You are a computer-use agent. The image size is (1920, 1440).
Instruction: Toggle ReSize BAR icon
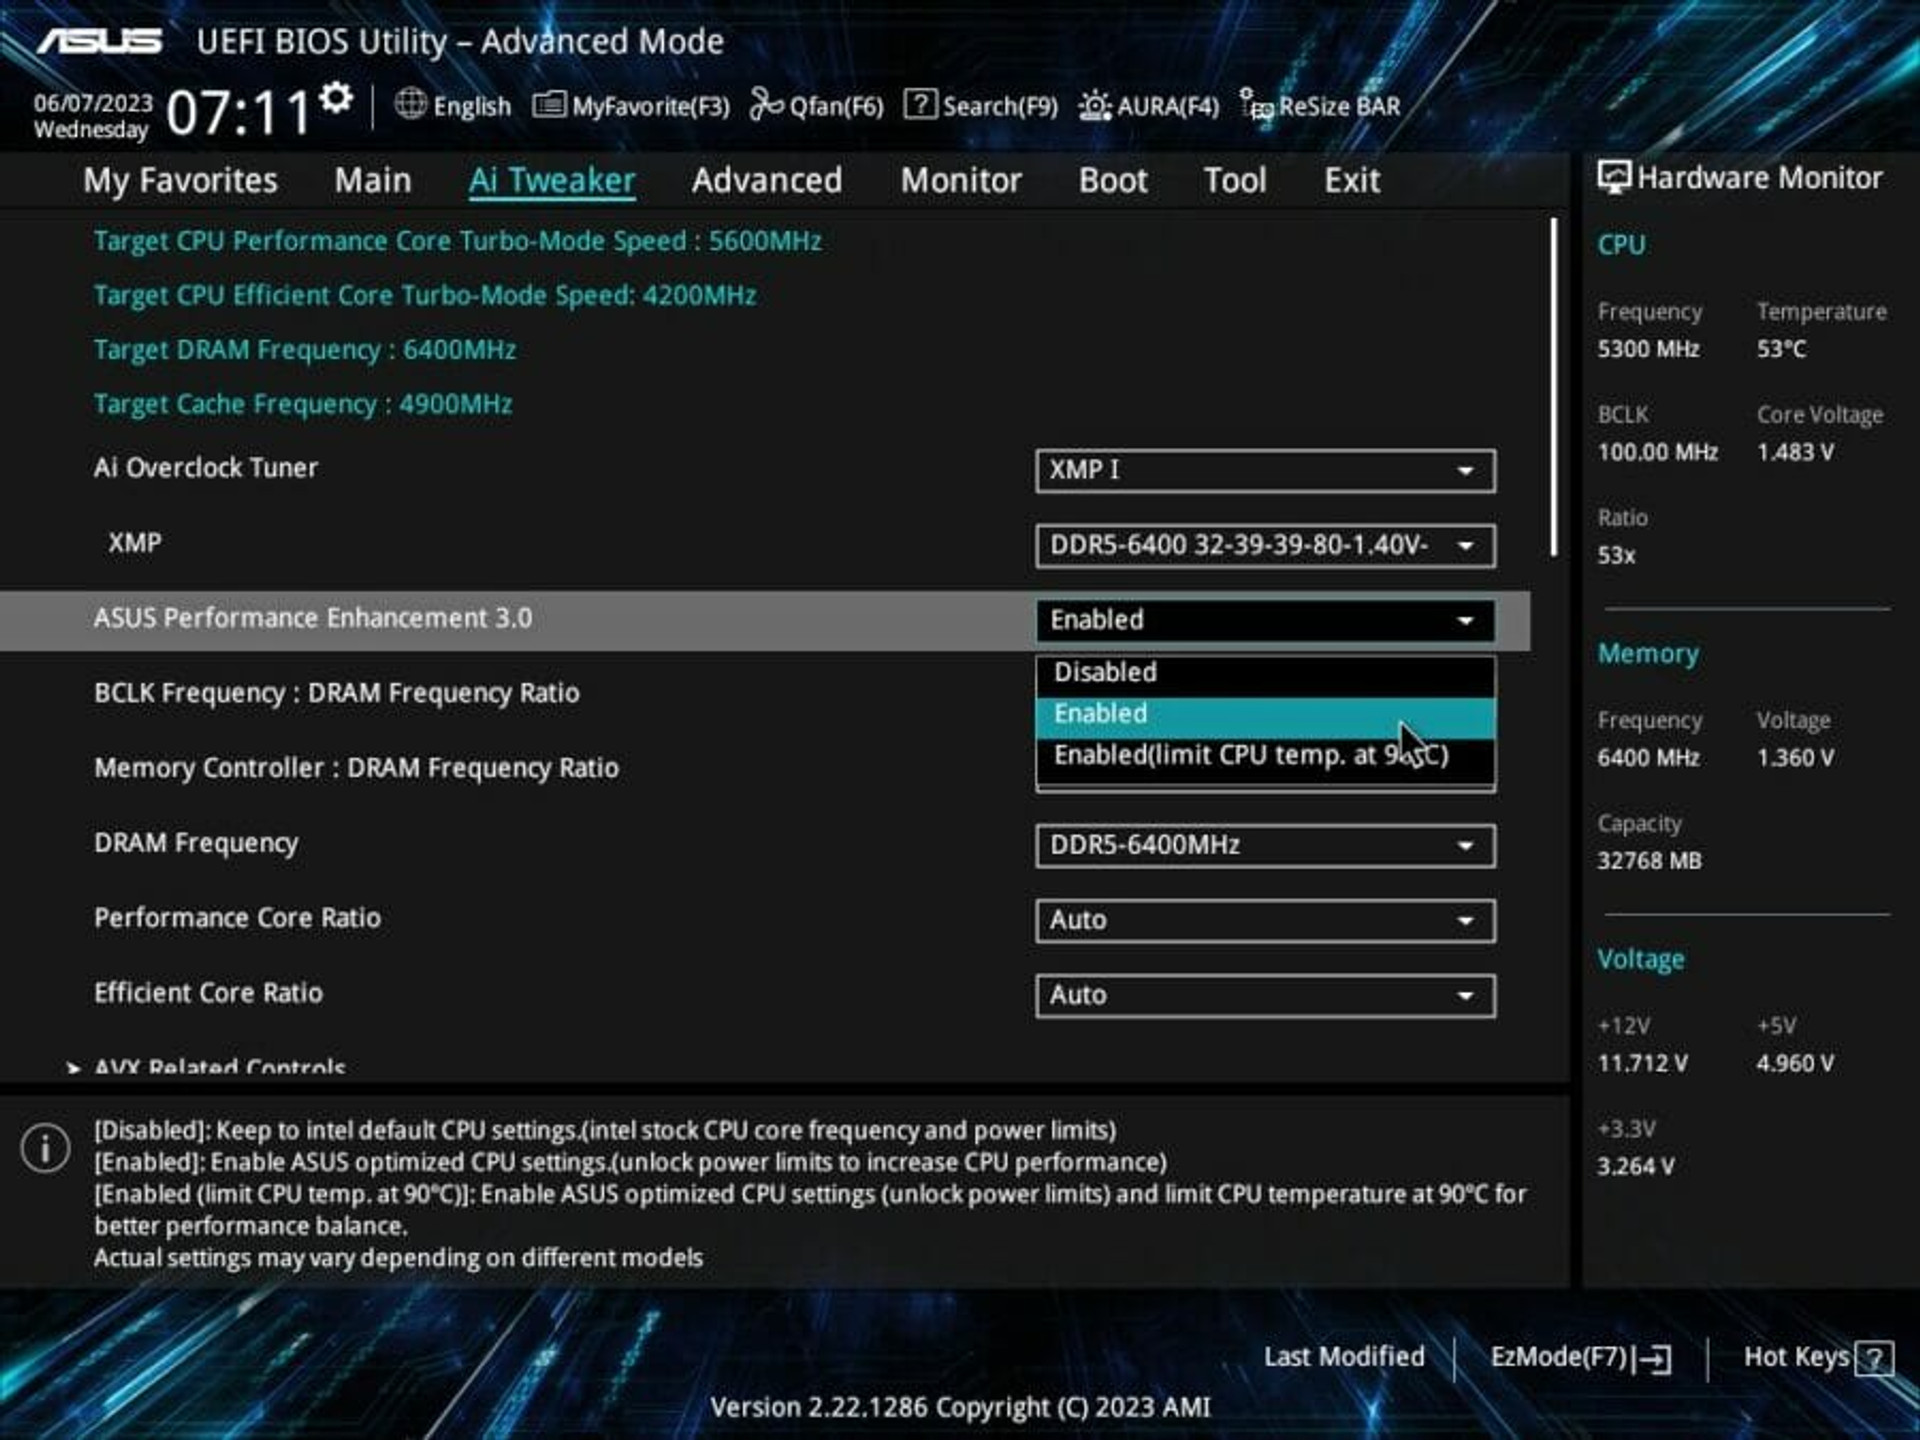[x=1256, y=104]
